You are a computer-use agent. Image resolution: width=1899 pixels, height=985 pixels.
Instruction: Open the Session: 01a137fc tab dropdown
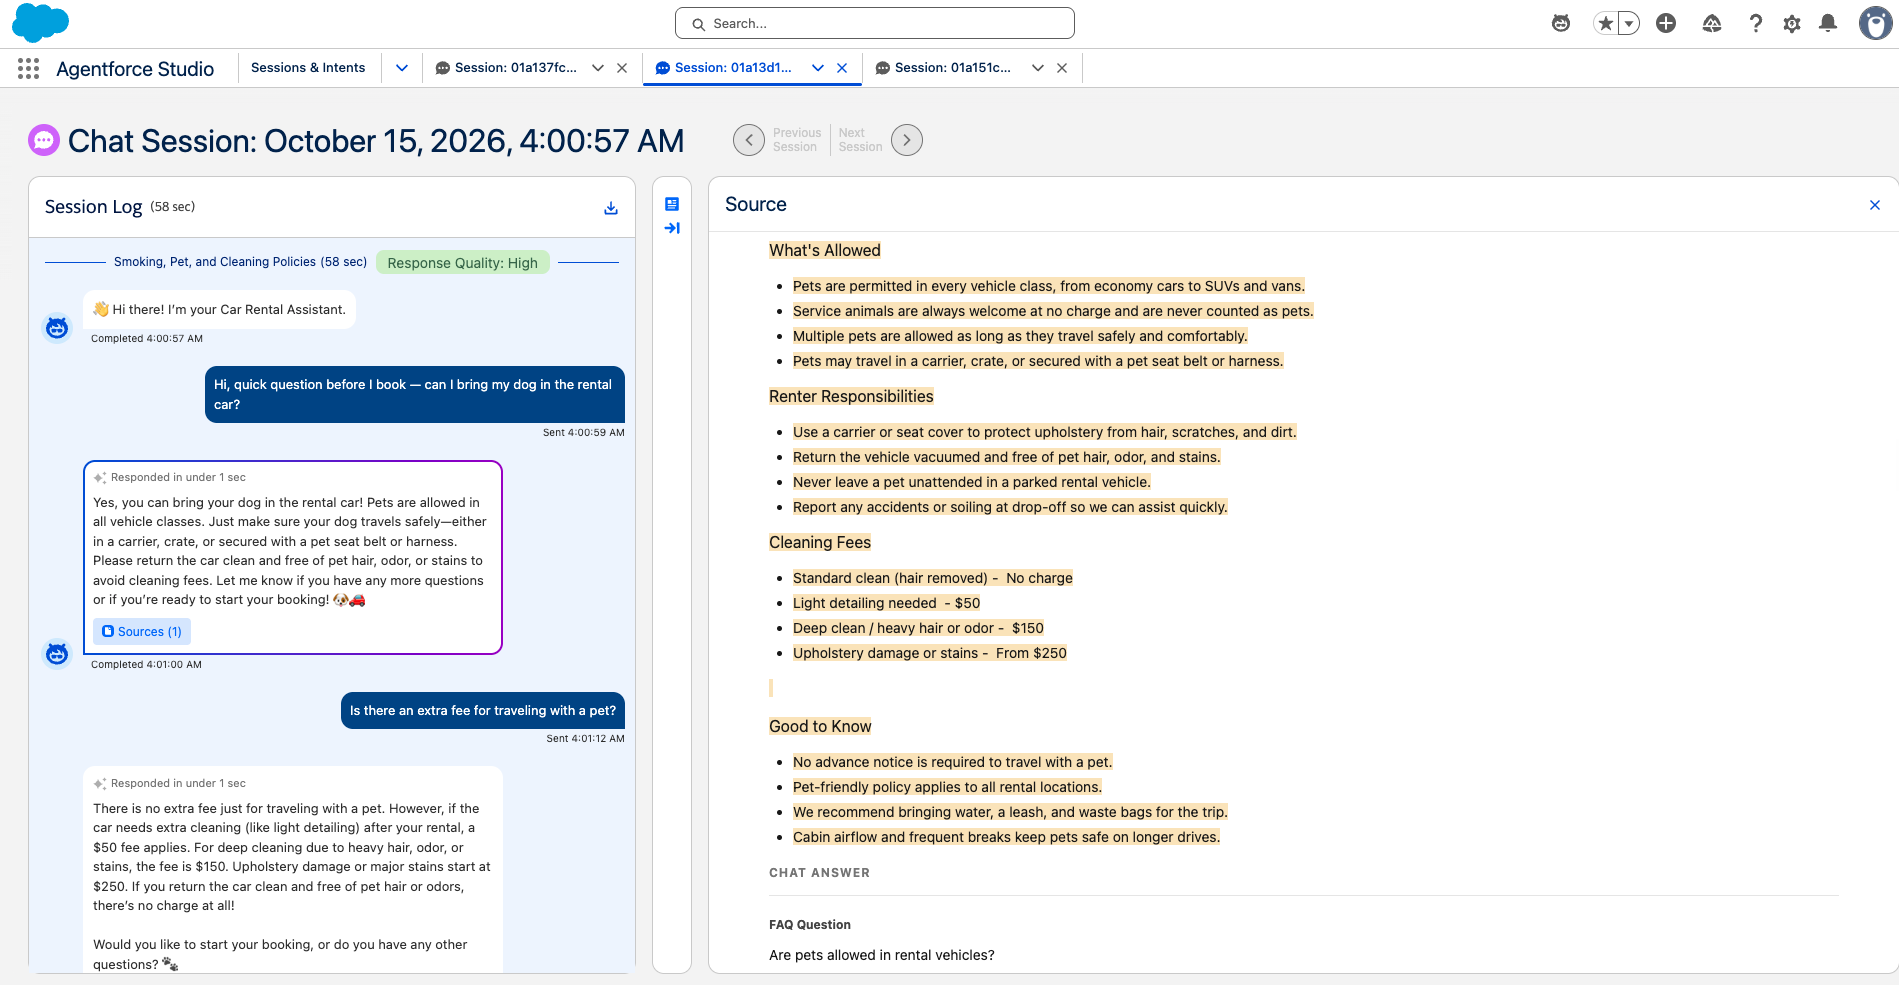click(x=598, y=68)
